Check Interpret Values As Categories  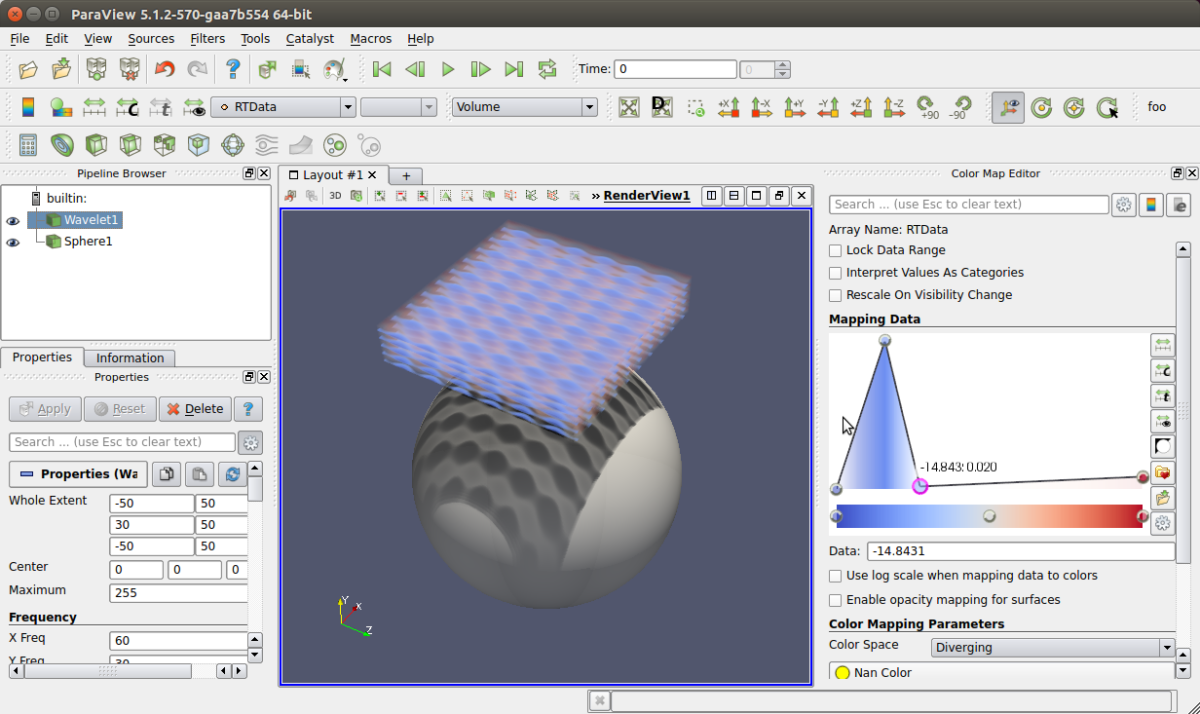835,273
